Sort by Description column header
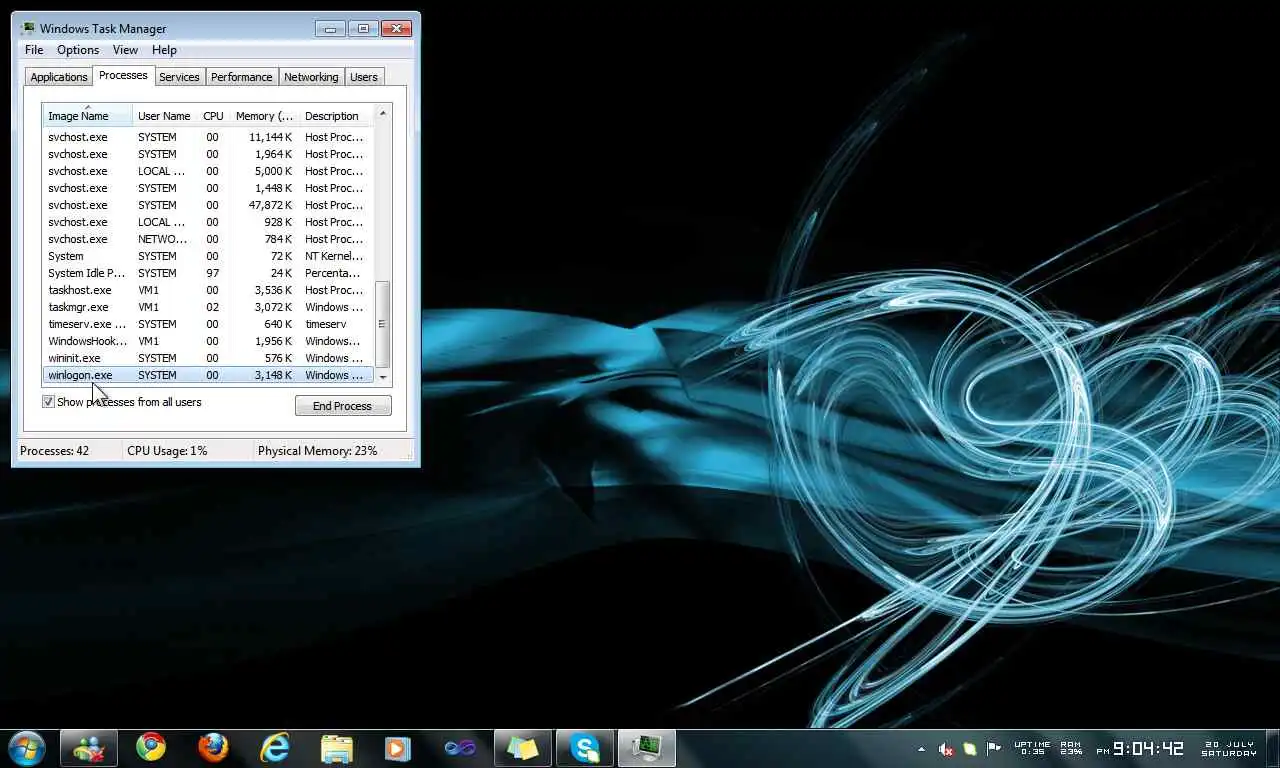The height and width of the screenshot is (768, 1280). 336,116
